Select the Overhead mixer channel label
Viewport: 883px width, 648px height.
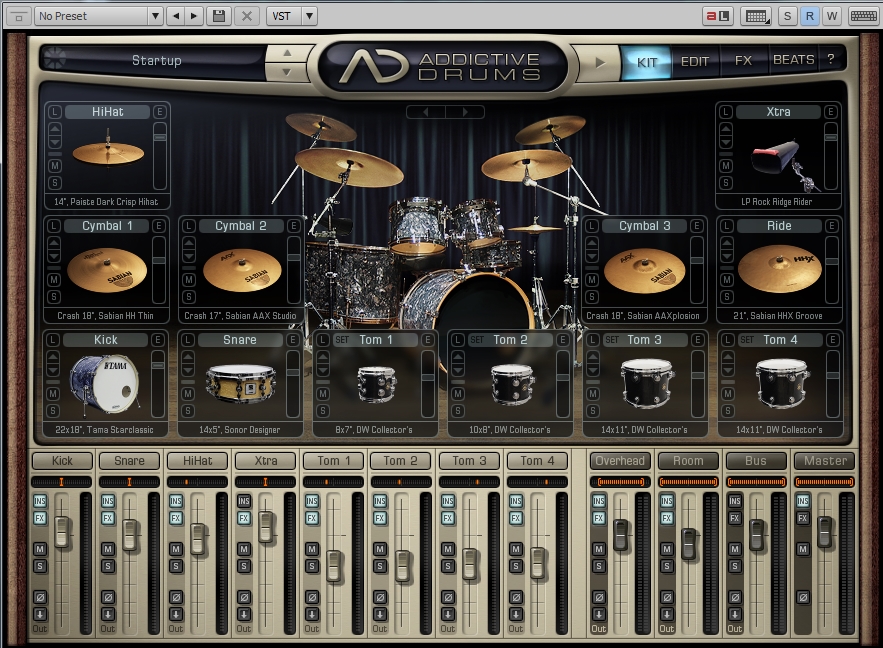[x=620, y=461]
